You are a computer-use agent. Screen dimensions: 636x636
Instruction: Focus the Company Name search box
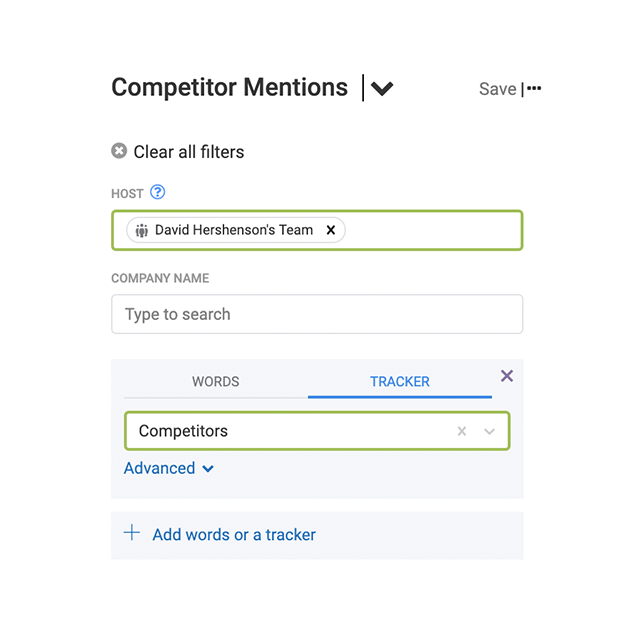click(x=316, y=314)
